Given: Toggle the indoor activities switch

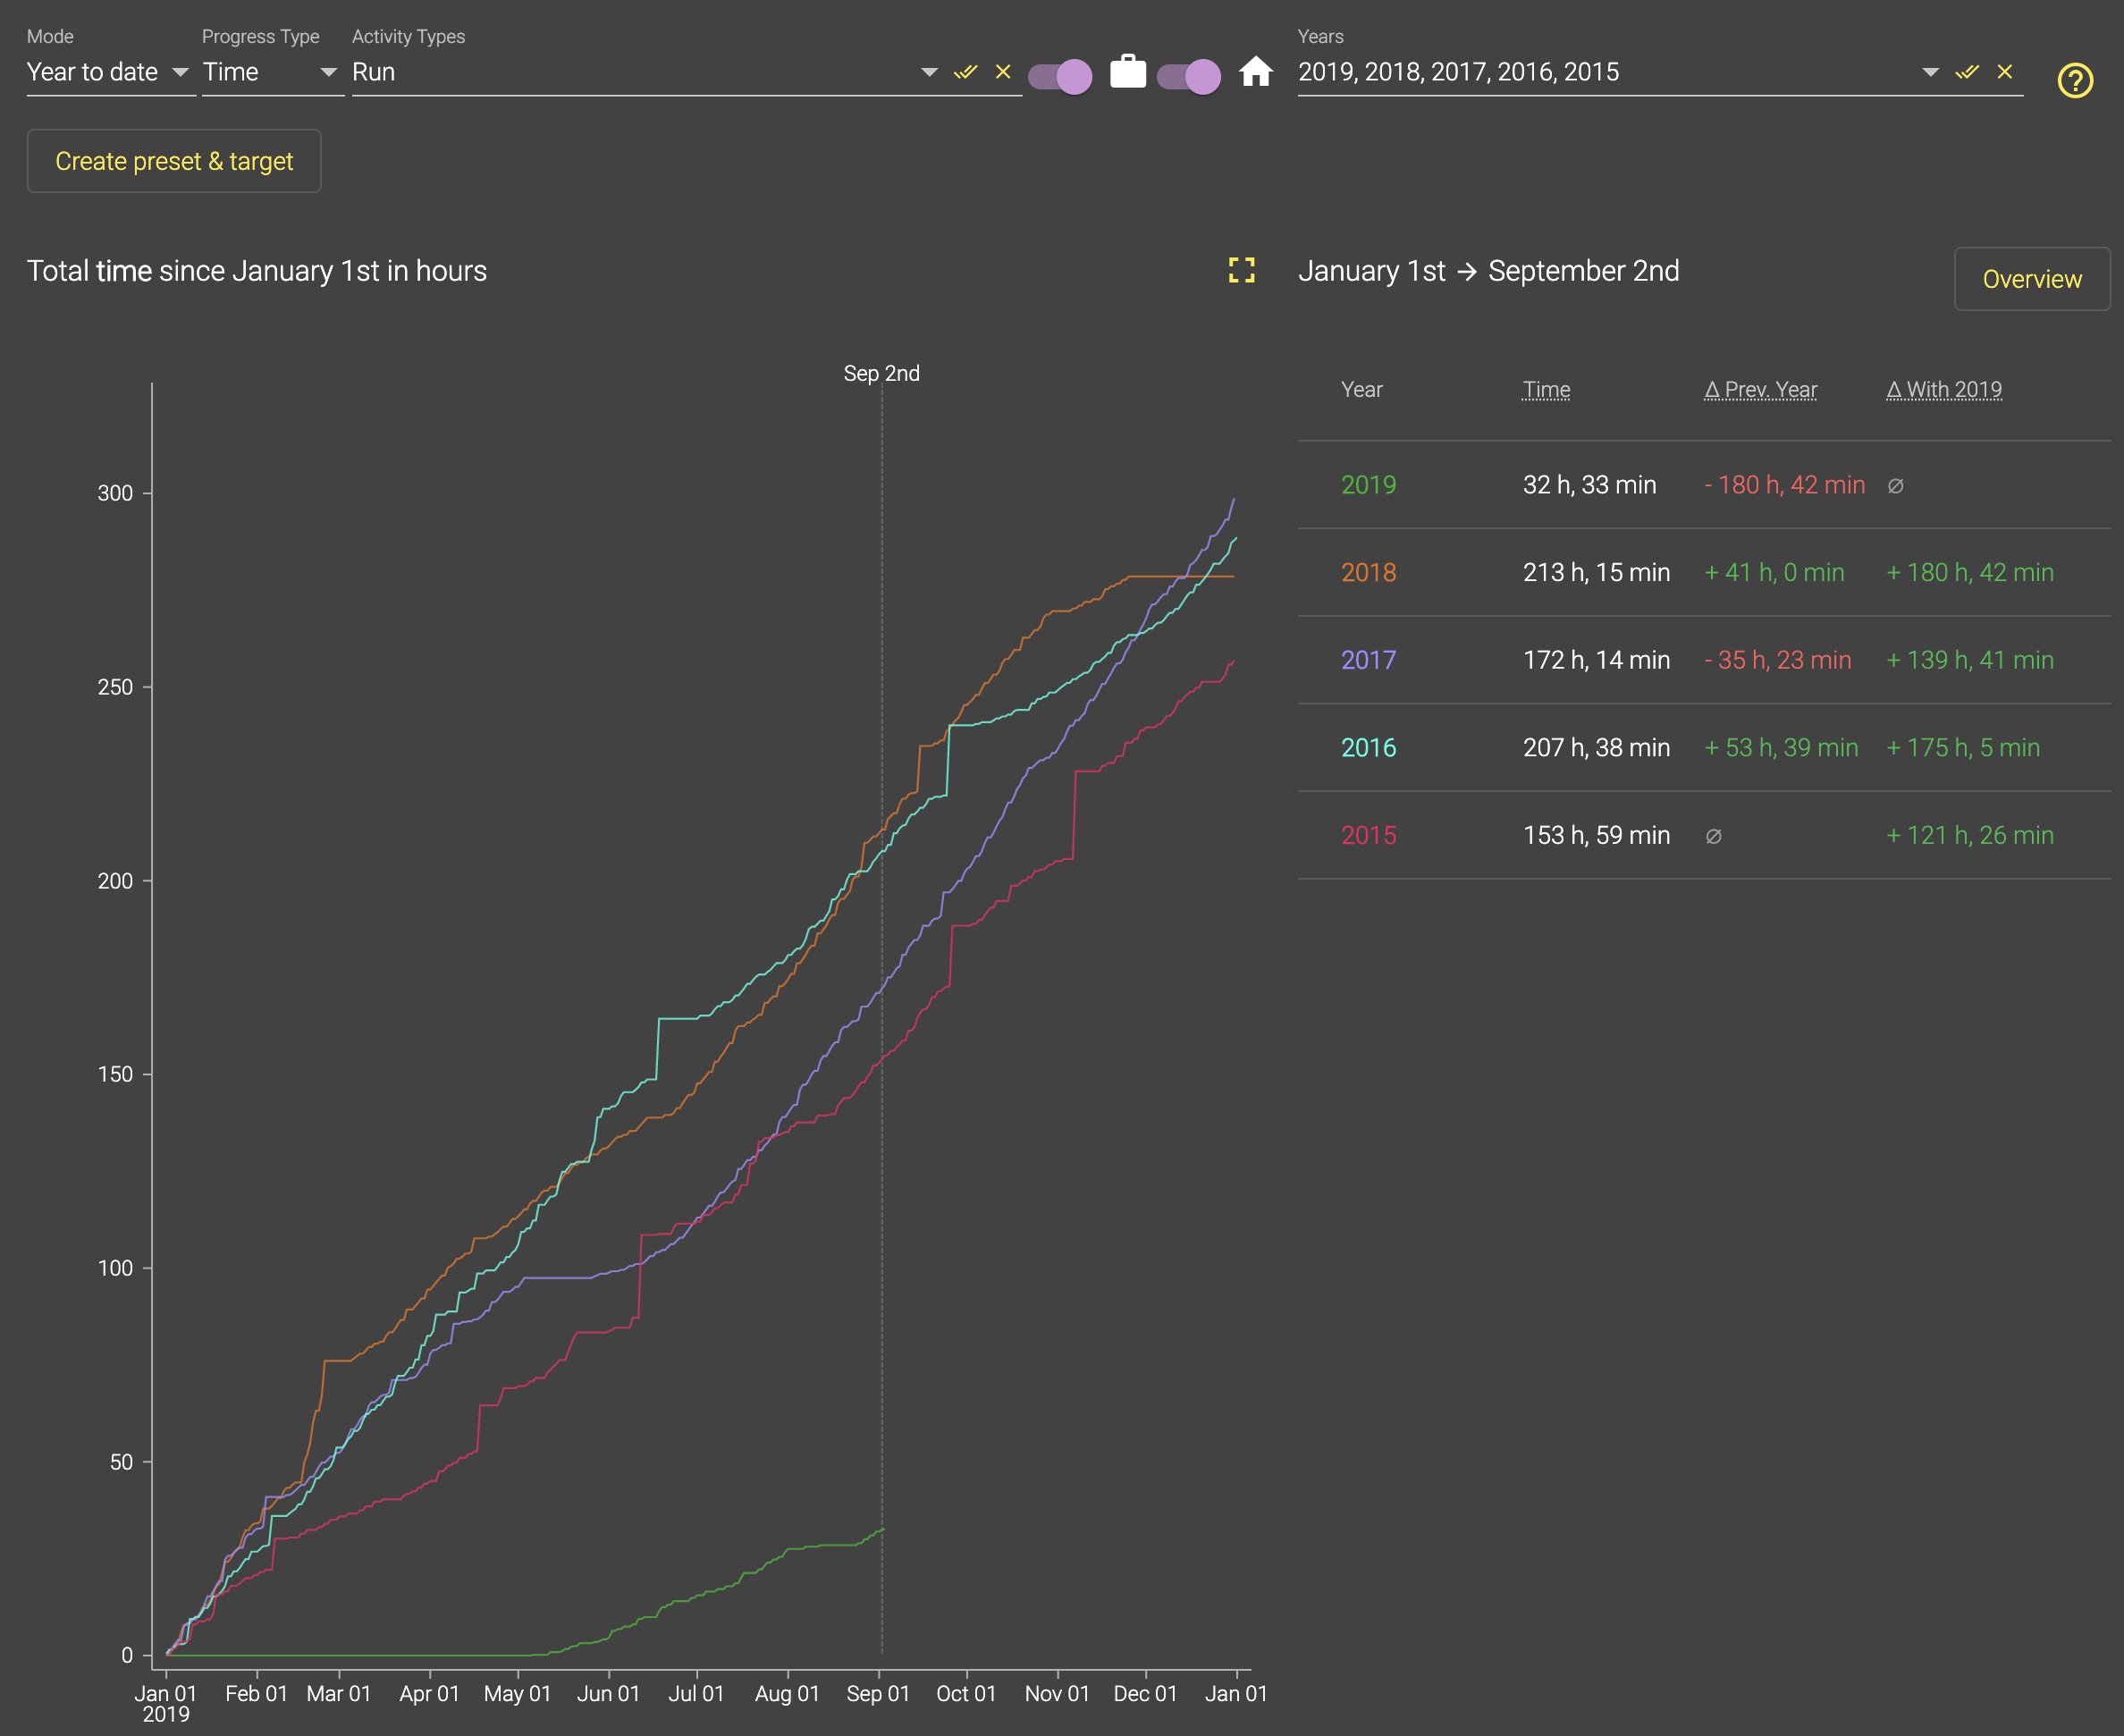Looking at the screenshot, I should point(1189,76).
